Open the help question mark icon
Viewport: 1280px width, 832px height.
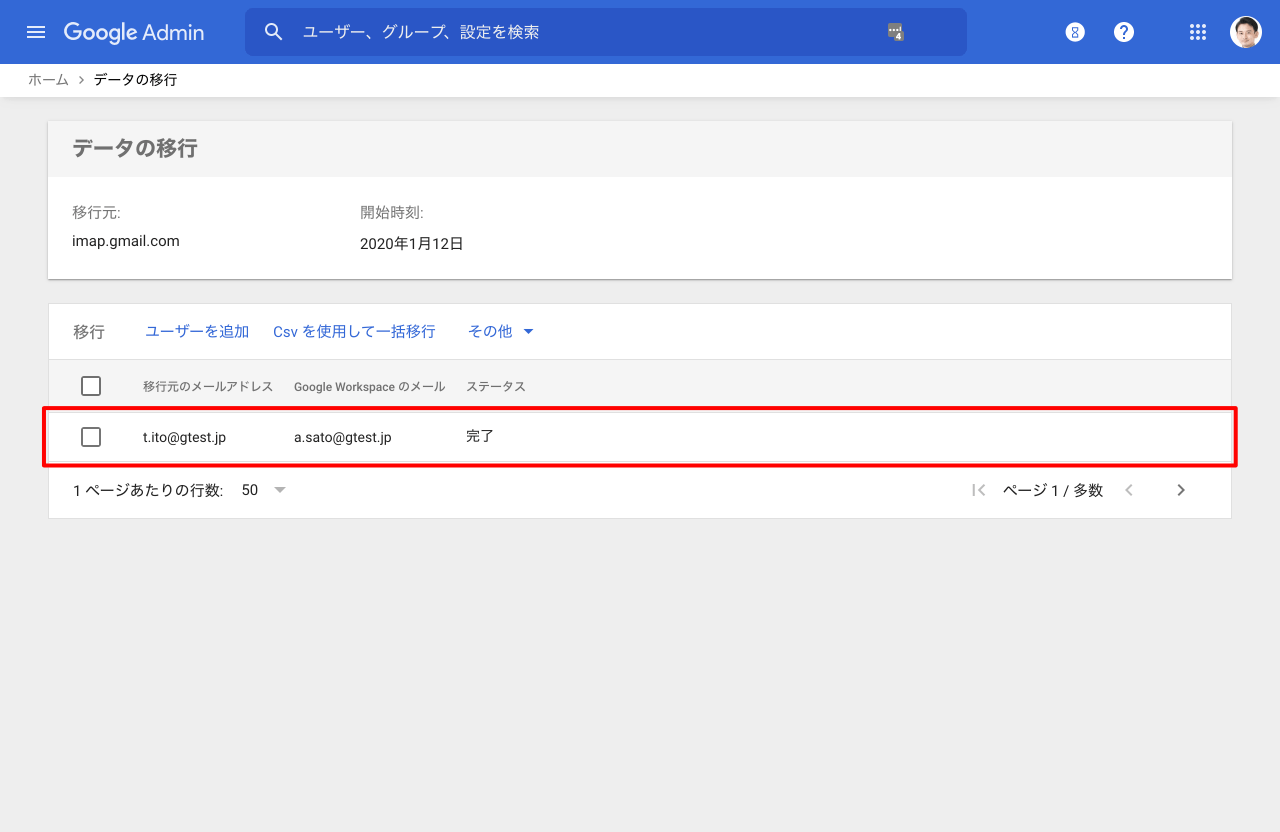tap(1124, 32)
